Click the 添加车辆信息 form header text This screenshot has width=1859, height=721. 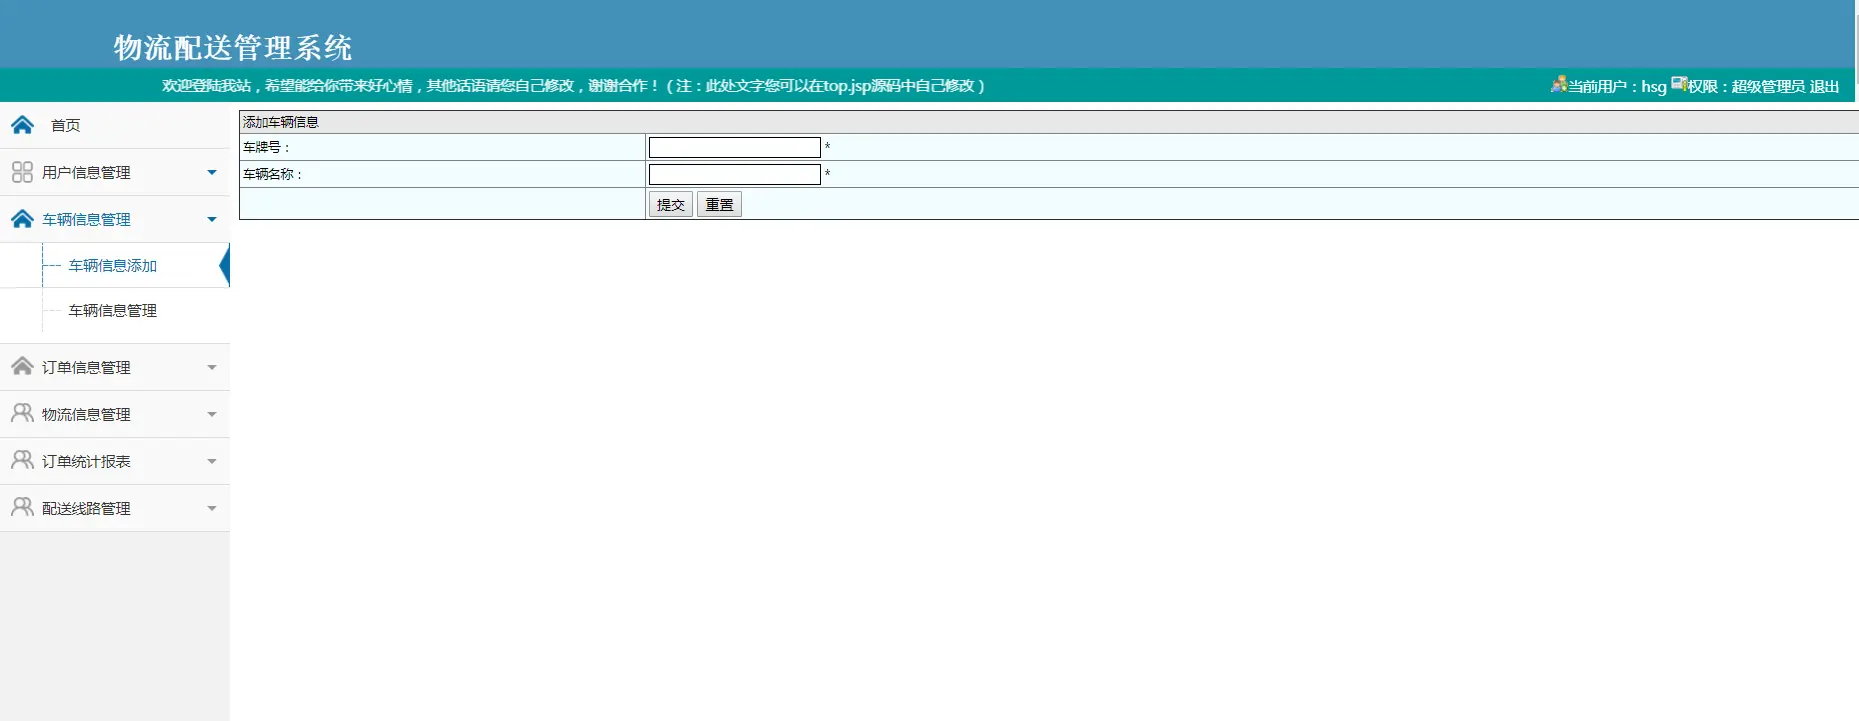pos(281,122)
